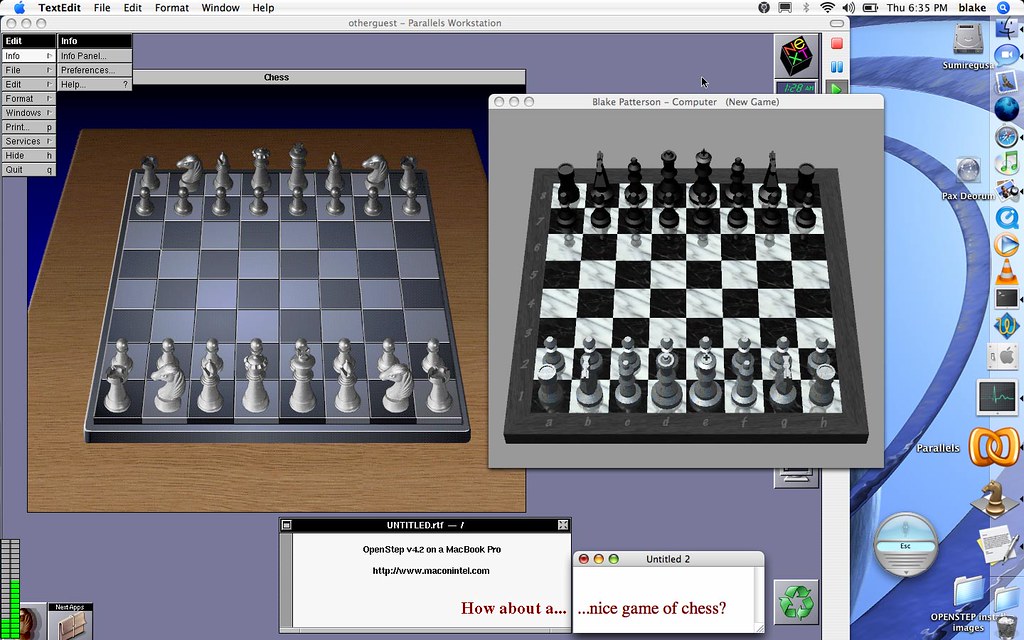Click the Spotlight search icon
The height and width of the screenshot is (640, 1024).
pyautogui.click(x=1003, y=8)
